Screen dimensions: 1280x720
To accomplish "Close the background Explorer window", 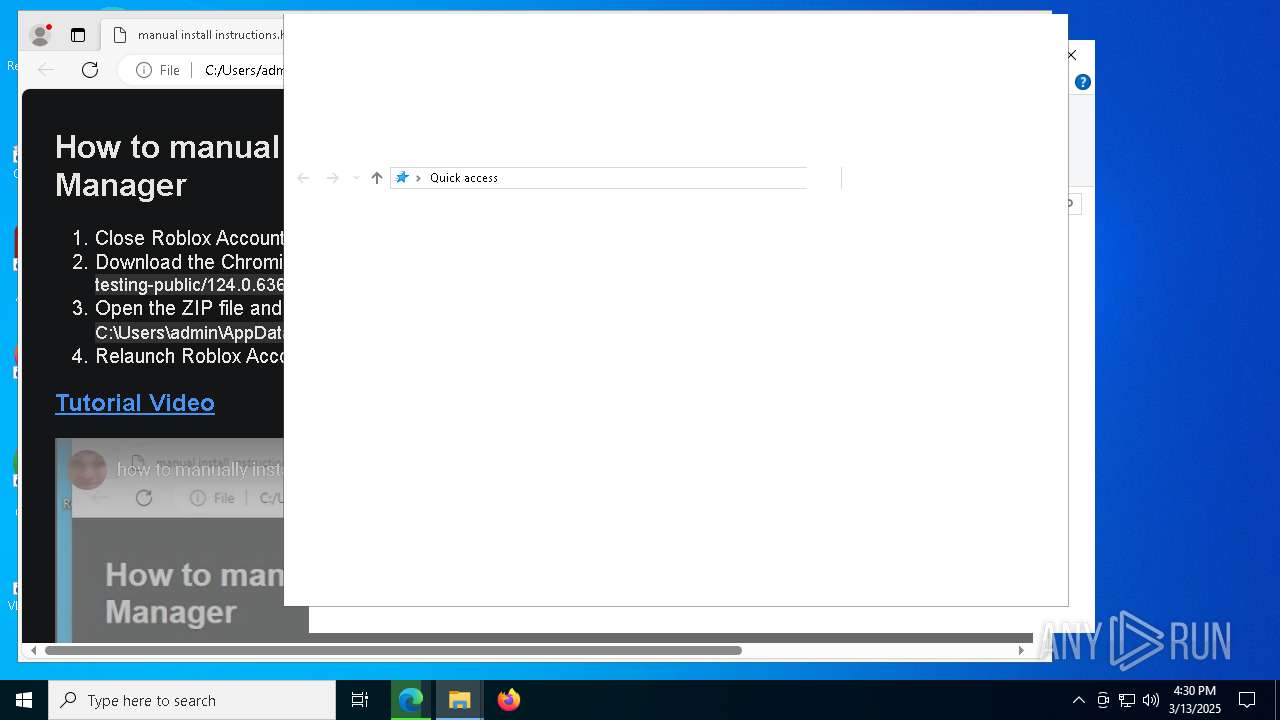I will (x=1073, y=55).
